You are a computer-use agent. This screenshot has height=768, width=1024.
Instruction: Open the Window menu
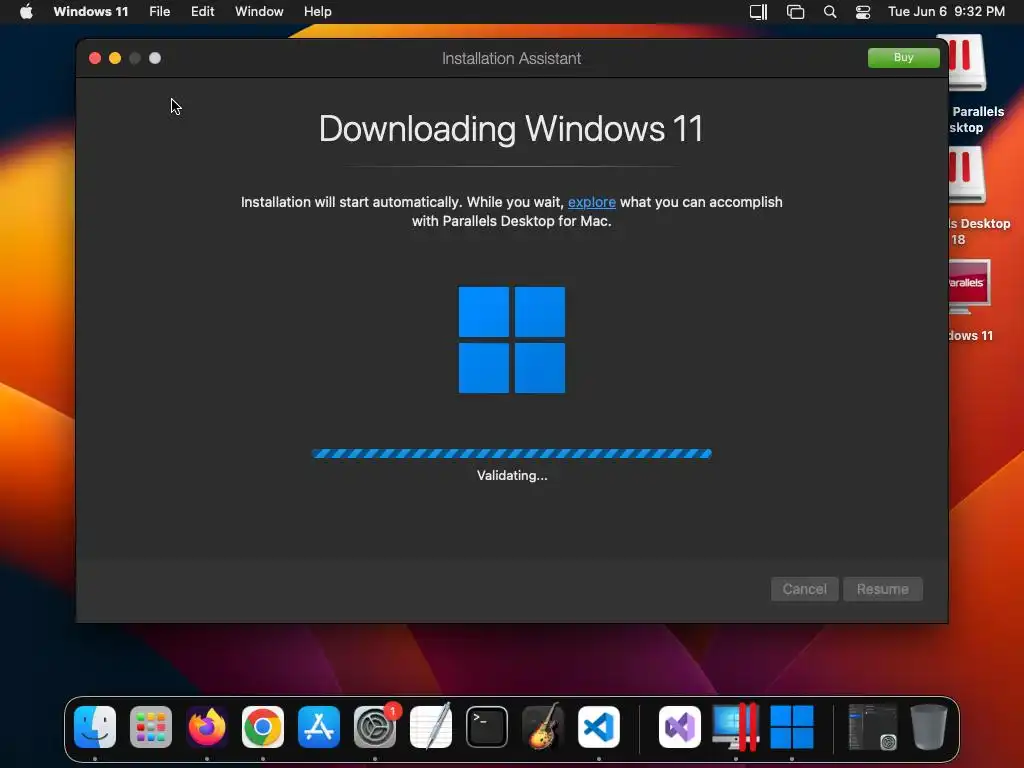pos(259,12)
